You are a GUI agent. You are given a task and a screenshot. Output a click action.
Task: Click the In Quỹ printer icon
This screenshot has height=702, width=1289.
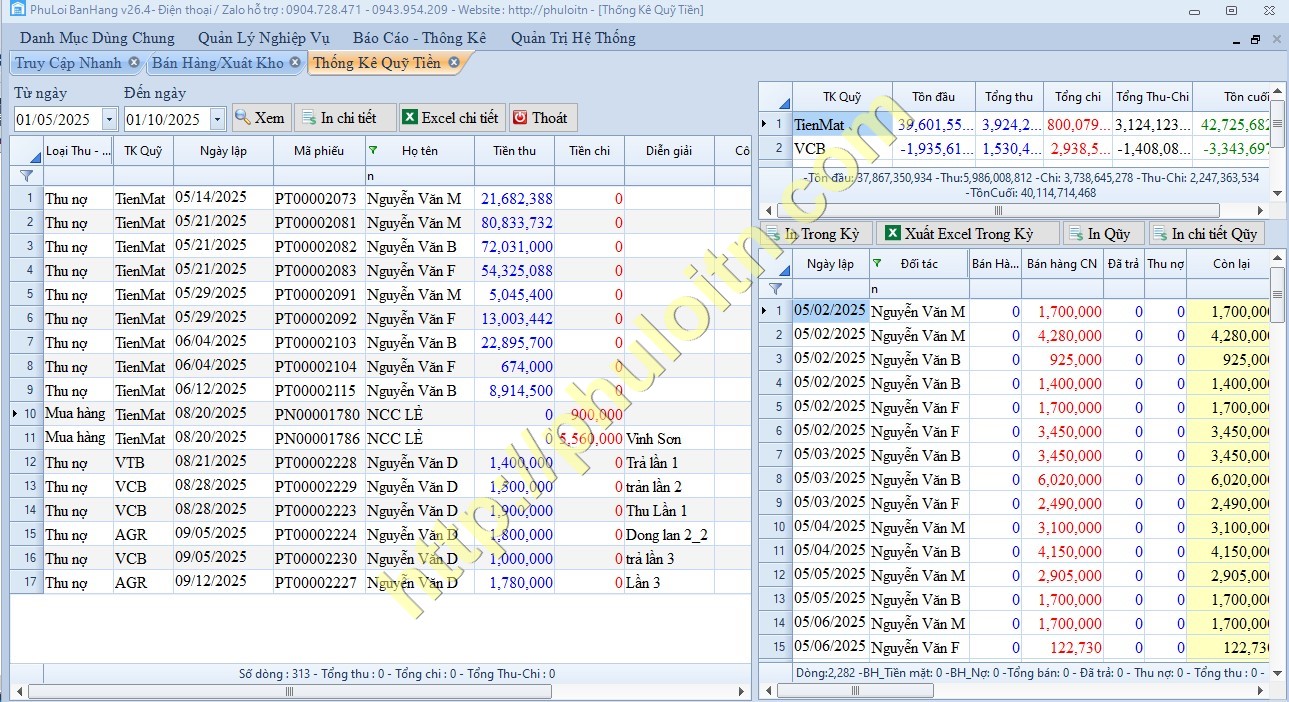tap(1076, 234)
